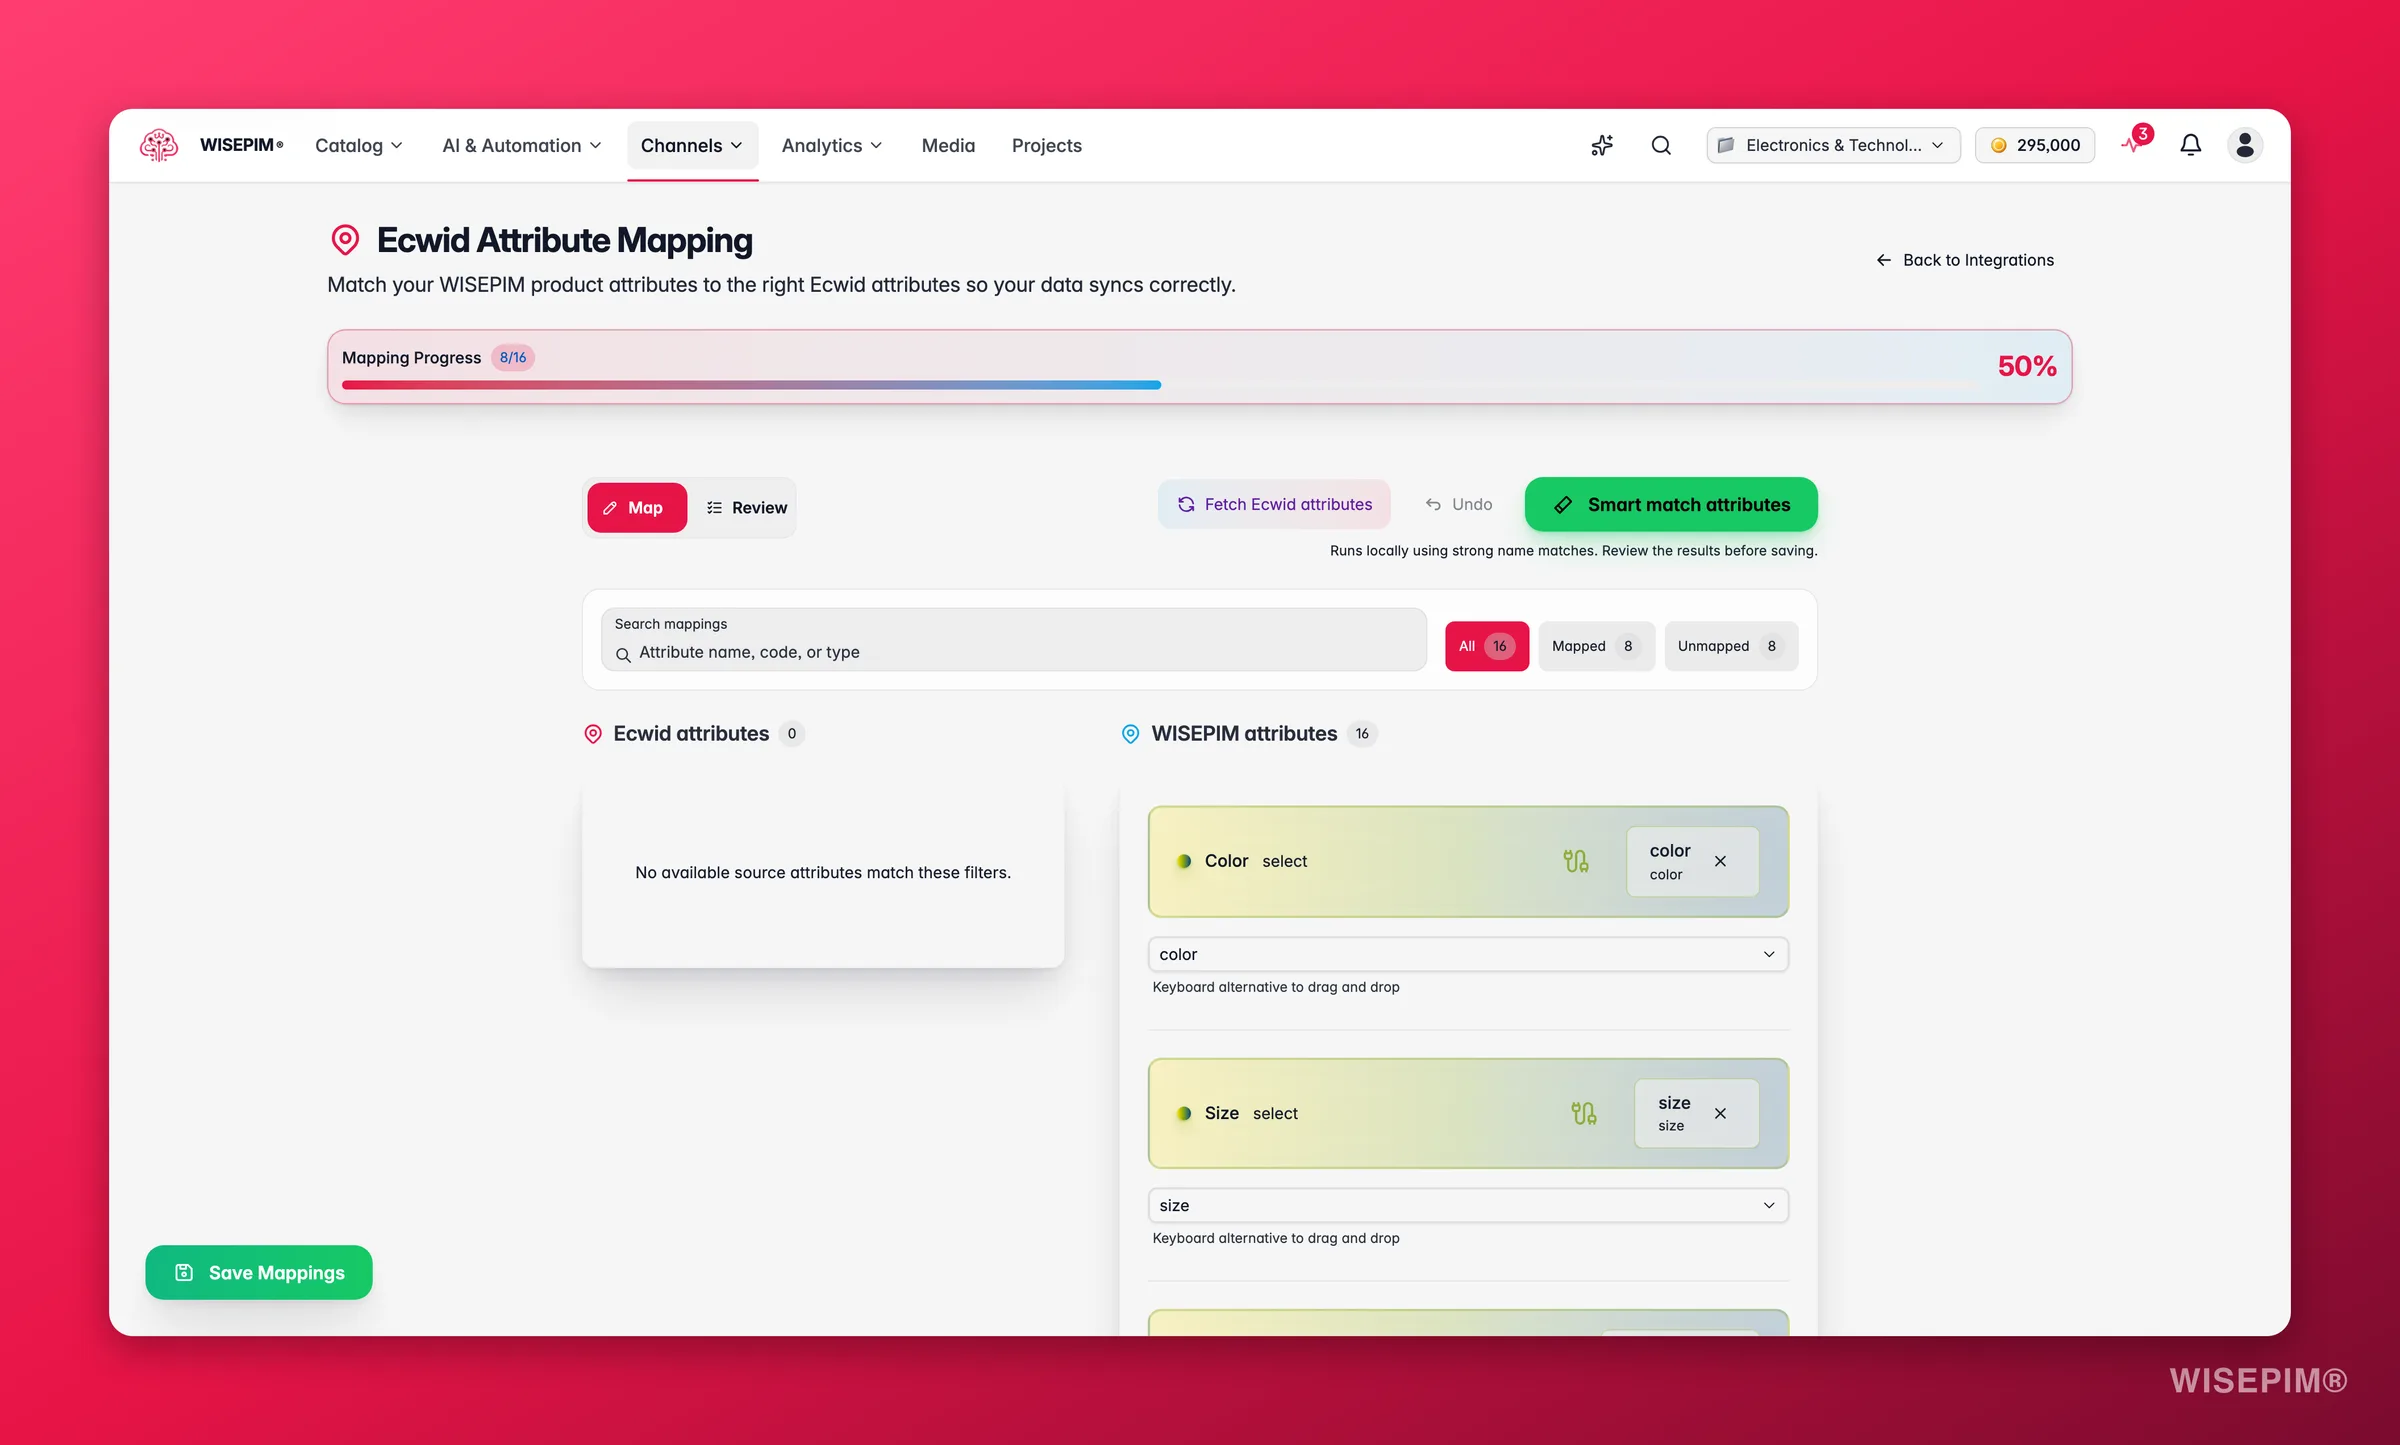
Task: Click the link icon on Color card
Action: (1576, 860)
